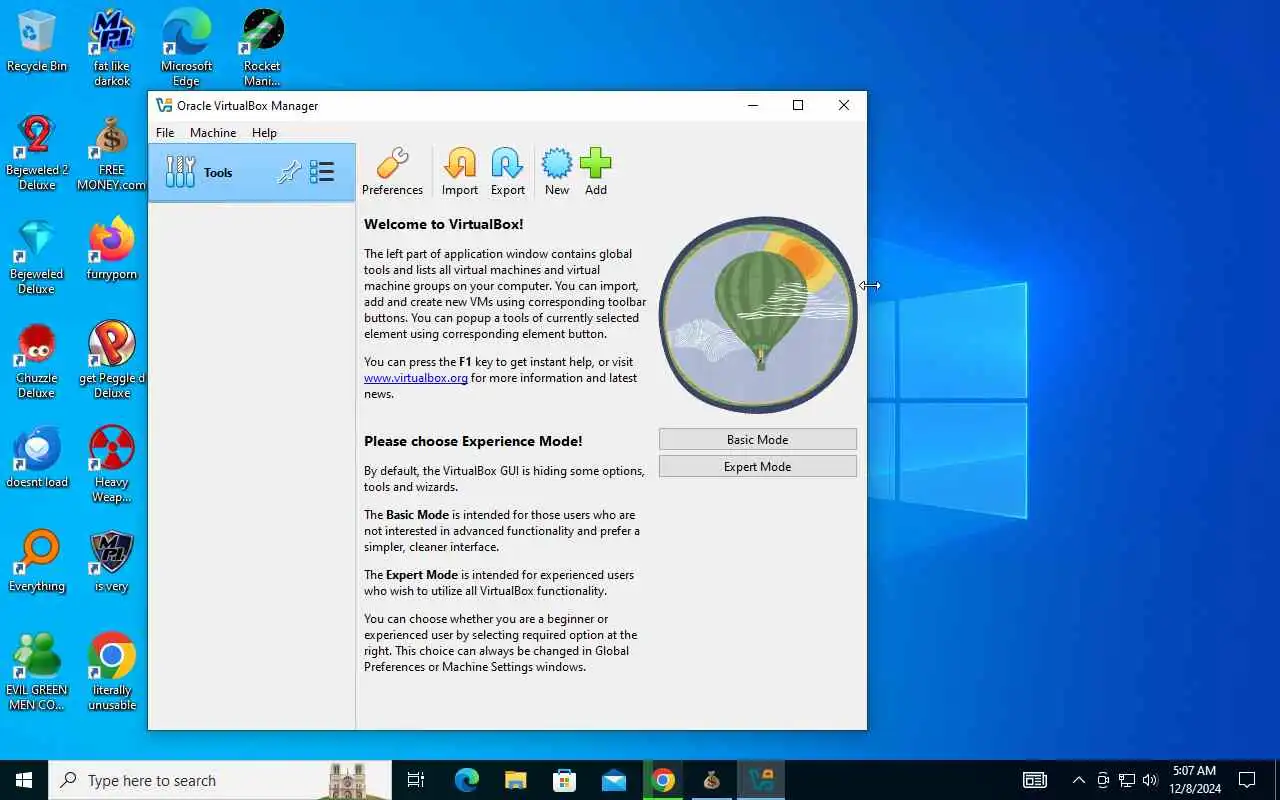Open the Help menu

coord(264,132)
